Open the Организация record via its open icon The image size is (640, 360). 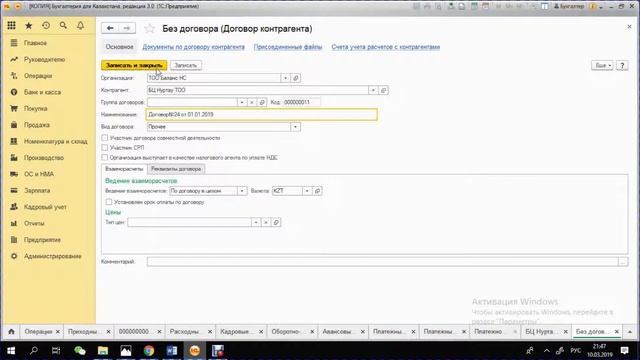point(296,78)
